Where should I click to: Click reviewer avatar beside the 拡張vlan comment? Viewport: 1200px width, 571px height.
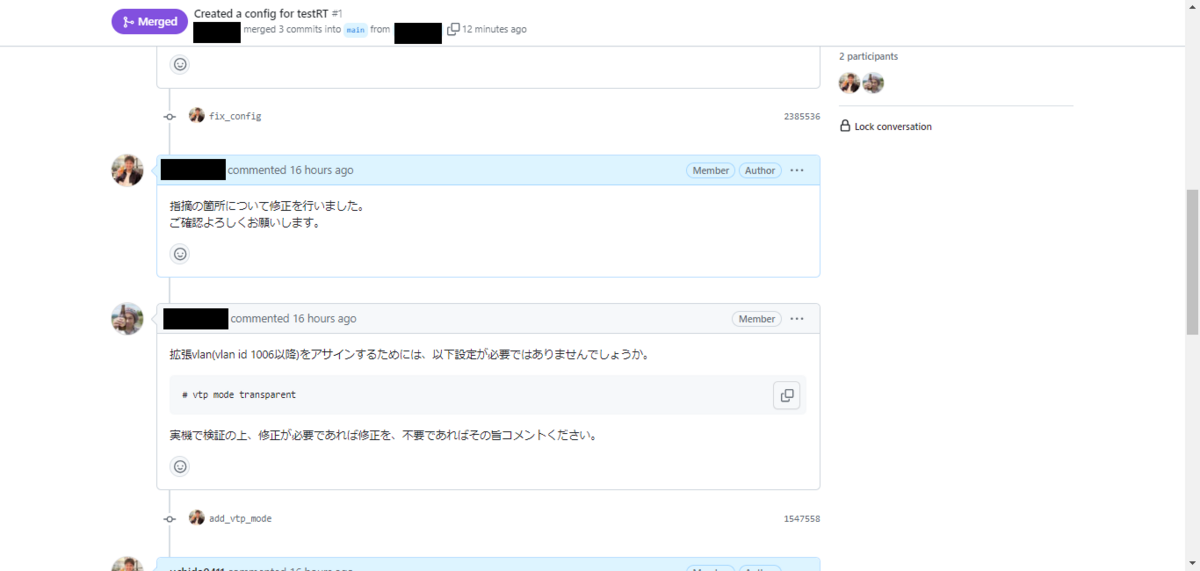click(x=127, y=319)
